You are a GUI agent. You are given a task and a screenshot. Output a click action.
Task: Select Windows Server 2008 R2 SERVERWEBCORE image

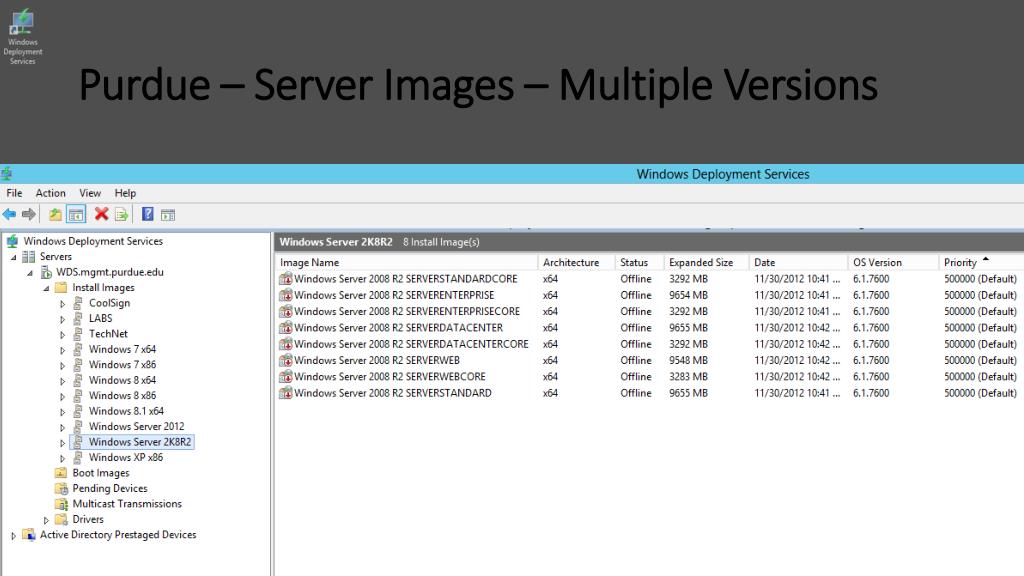(390, 377)
